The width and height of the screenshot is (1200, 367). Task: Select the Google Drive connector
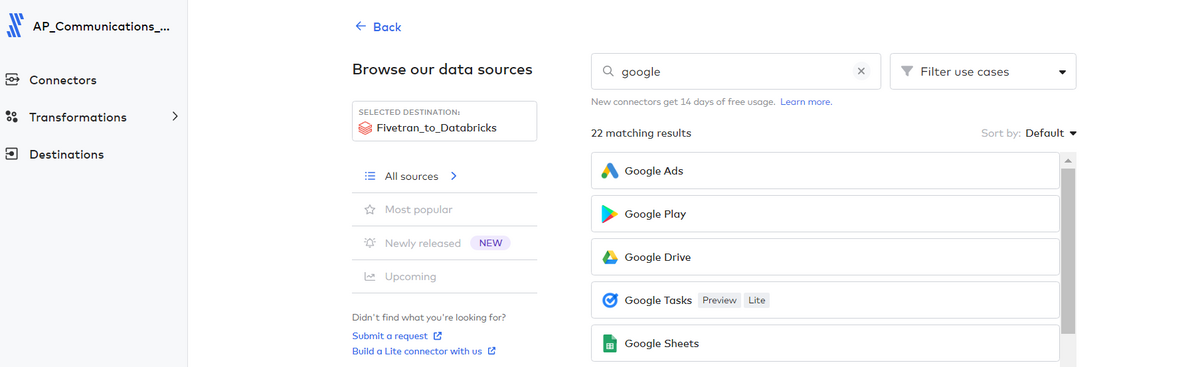click(x=825, y=257)
